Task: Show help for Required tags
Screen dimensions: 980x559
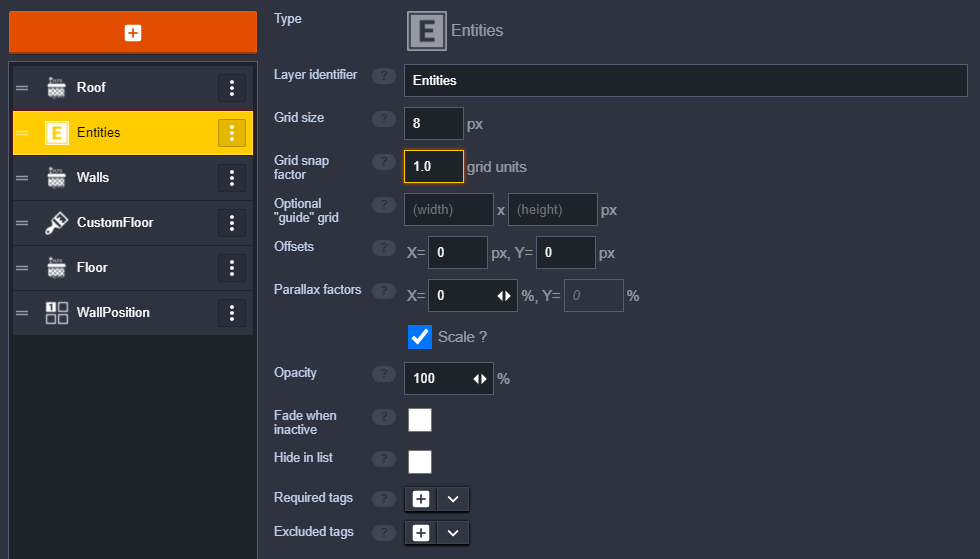Action: pos(384,499)
